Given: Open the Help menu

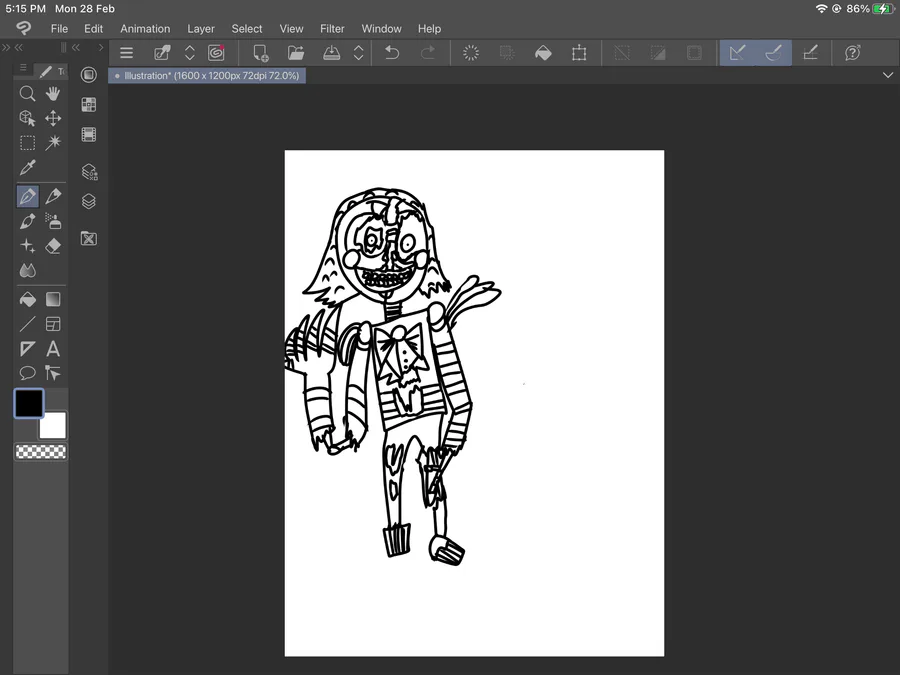Looking at the screenshot, I should tap(429, 29).
